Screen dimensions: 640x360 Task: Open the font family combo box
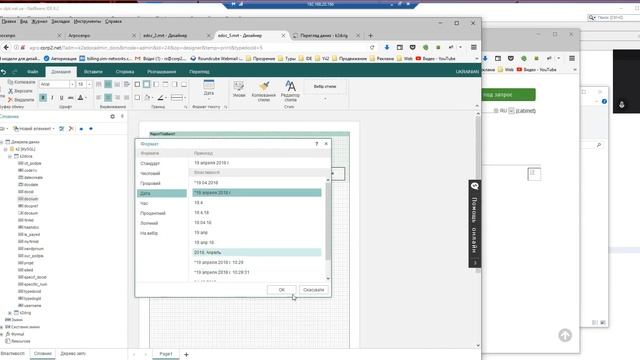(x=57, y=84)
